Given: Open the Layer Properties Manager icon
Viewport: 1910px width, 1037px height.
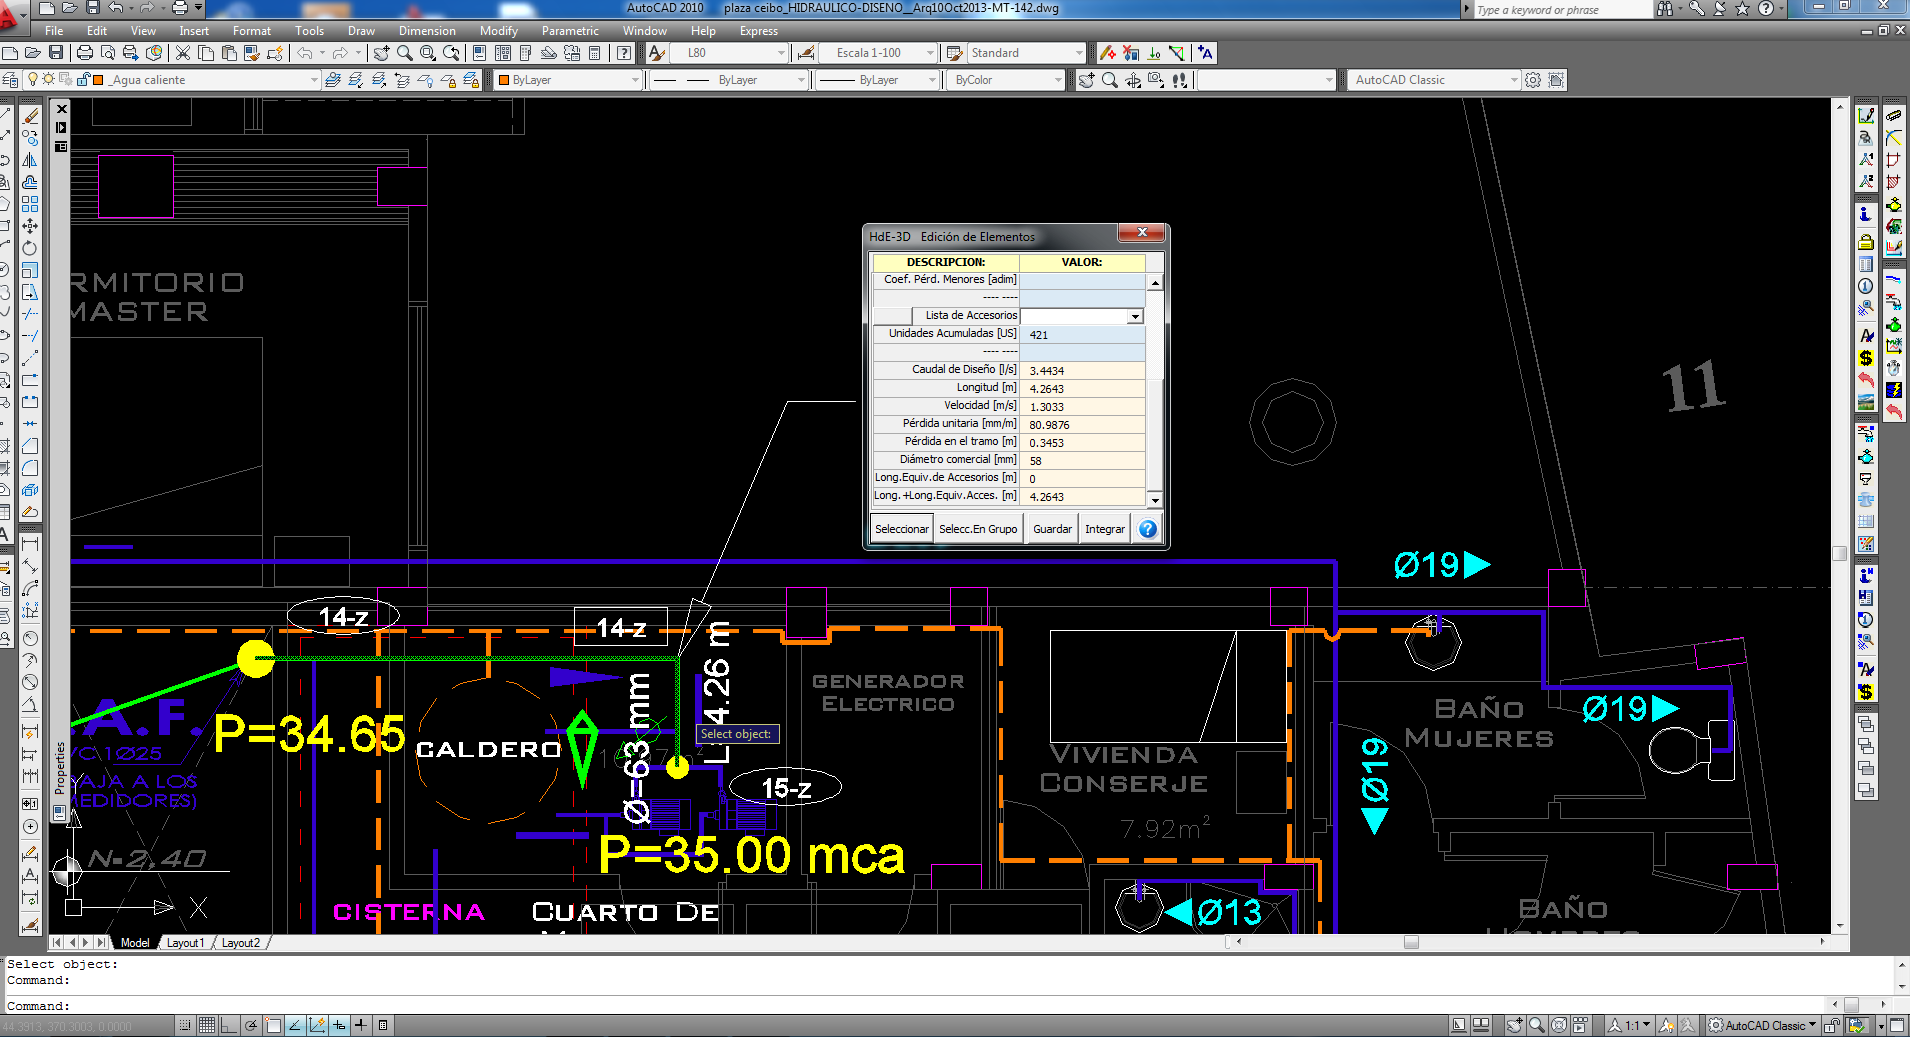Looking at the screenshot, I should coord(10,80).
